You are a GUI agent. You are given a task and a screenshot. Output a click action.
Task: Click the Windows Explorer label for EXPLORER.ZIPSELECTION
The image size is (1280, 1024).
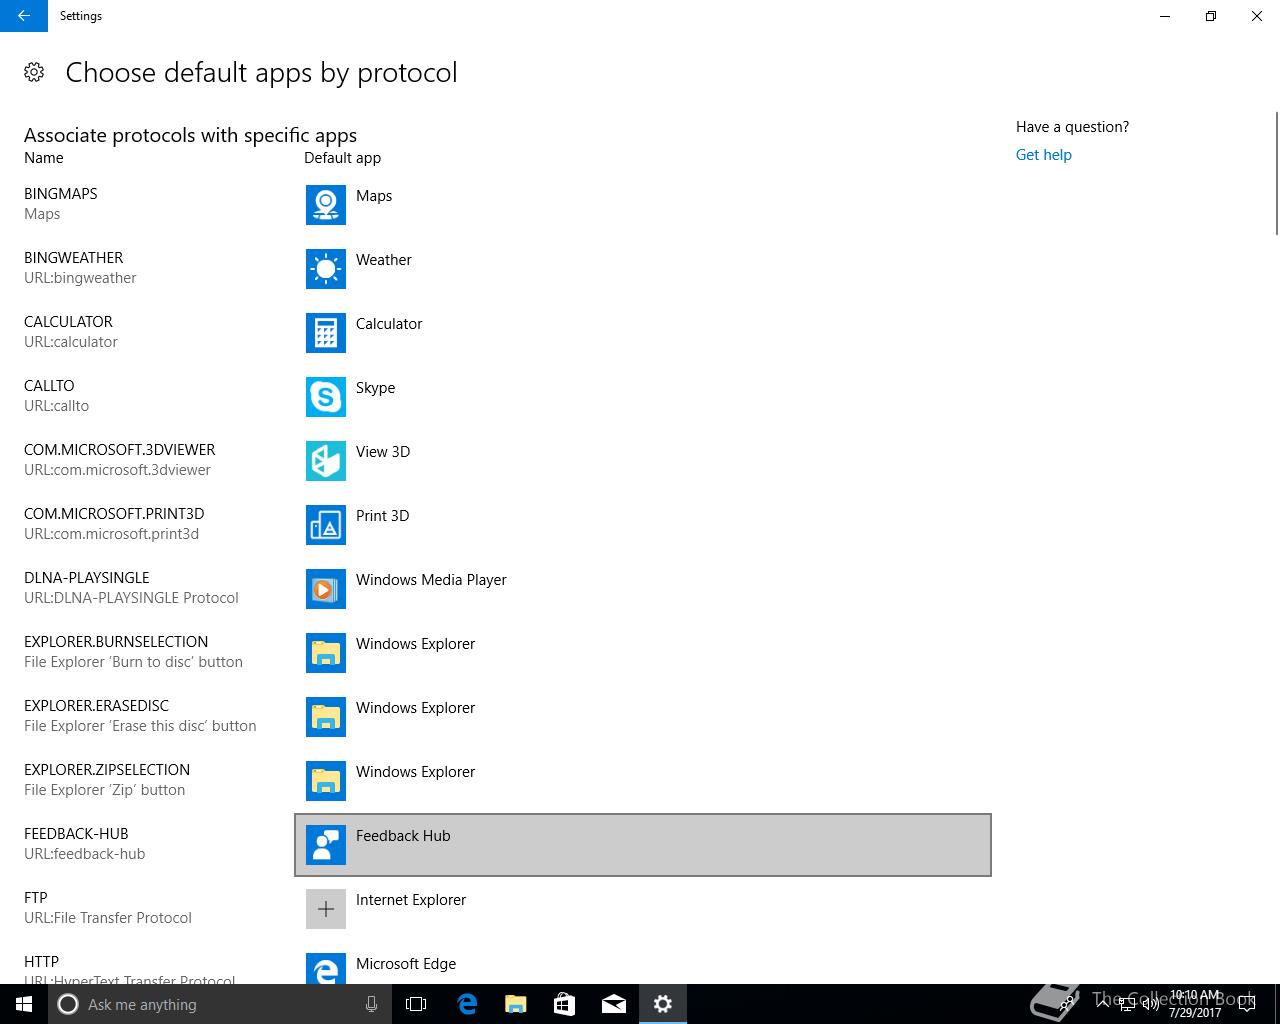point(415,772)
